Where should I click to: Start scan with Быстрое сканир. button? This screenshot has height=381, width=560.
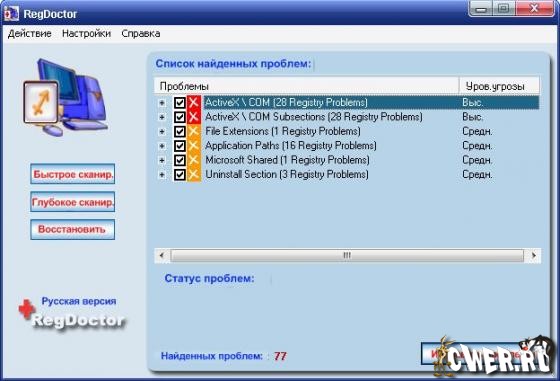(72, 174)
